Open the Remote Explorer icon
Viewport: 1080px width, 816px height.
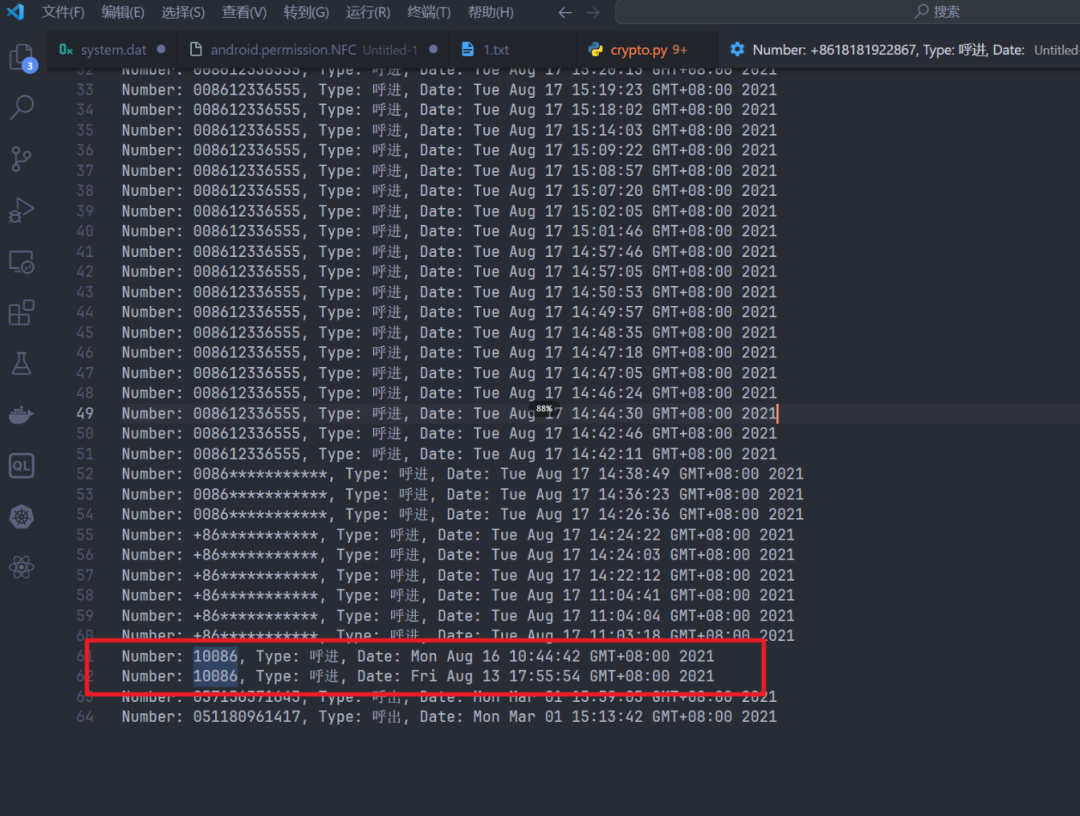(21, 262)
